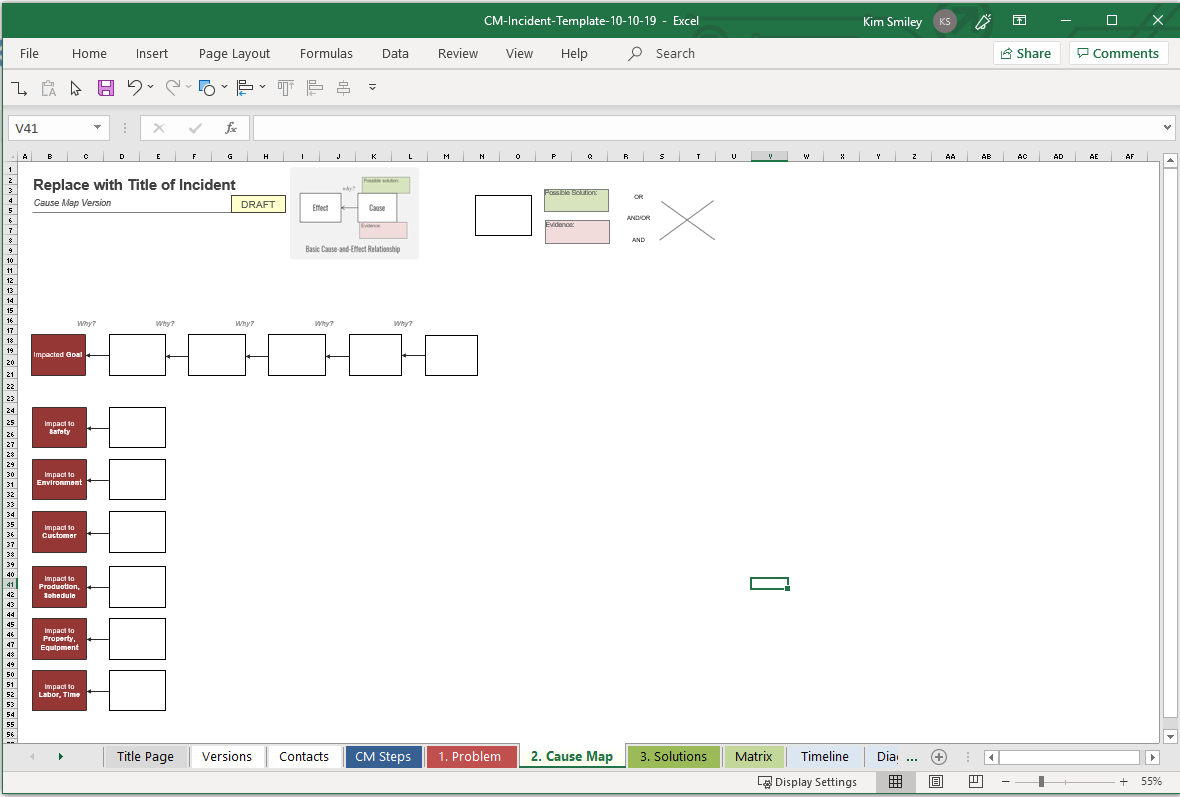The width and height of the screenshot is (1180, 797).
Task: Click the Insert Function fx icon
Action: [231, 128]
